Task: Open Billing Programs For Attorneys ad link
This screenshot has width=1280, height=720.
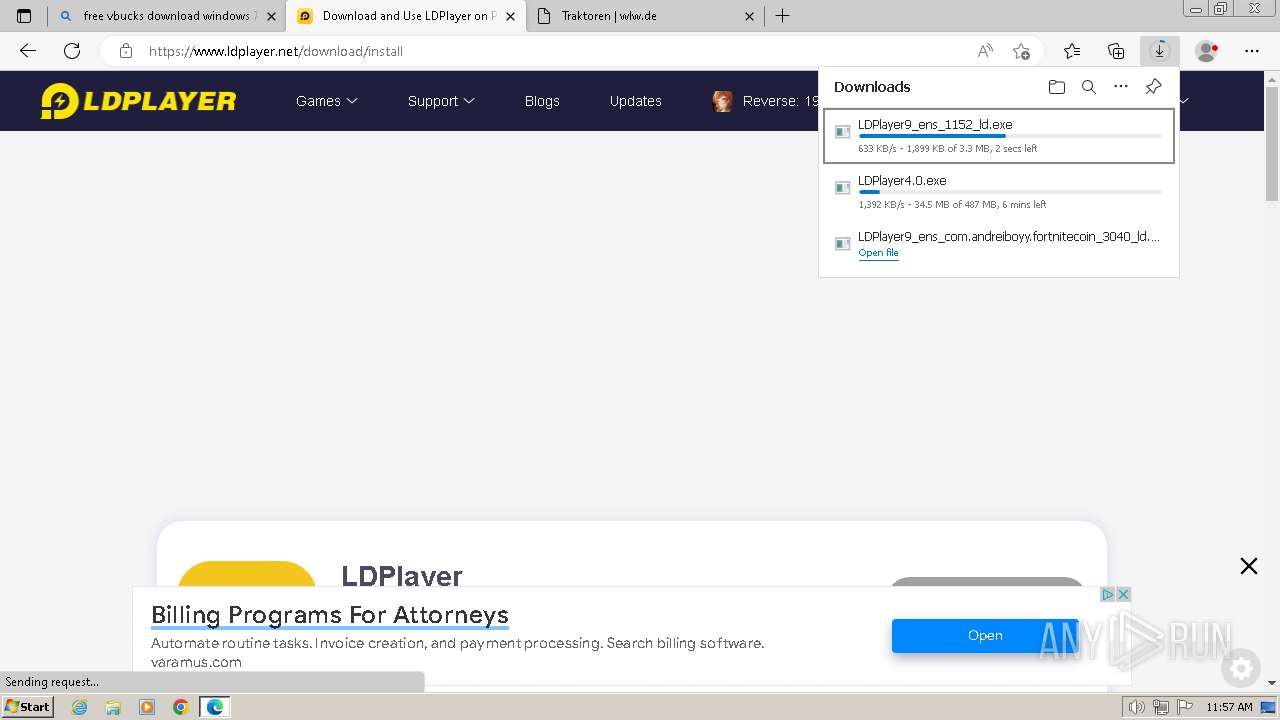Action: click(330, 614)
